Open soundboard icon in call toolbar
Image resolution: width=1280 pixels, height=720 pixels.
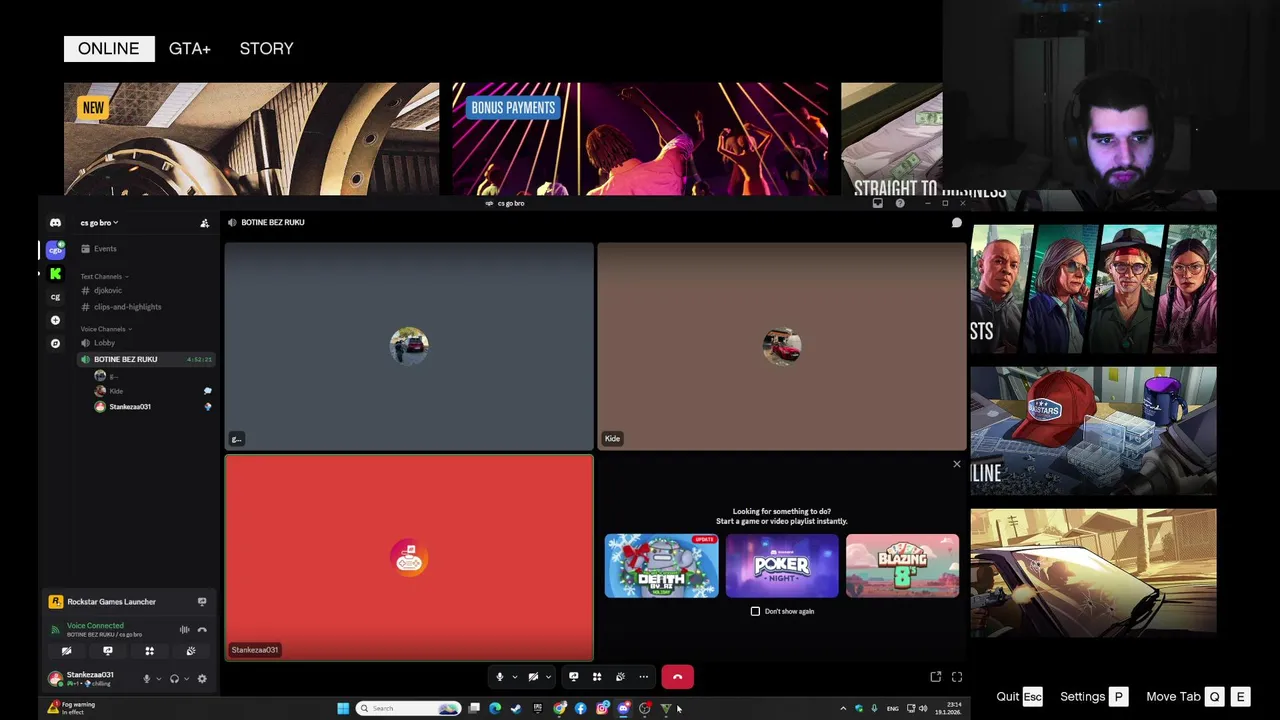620,677
